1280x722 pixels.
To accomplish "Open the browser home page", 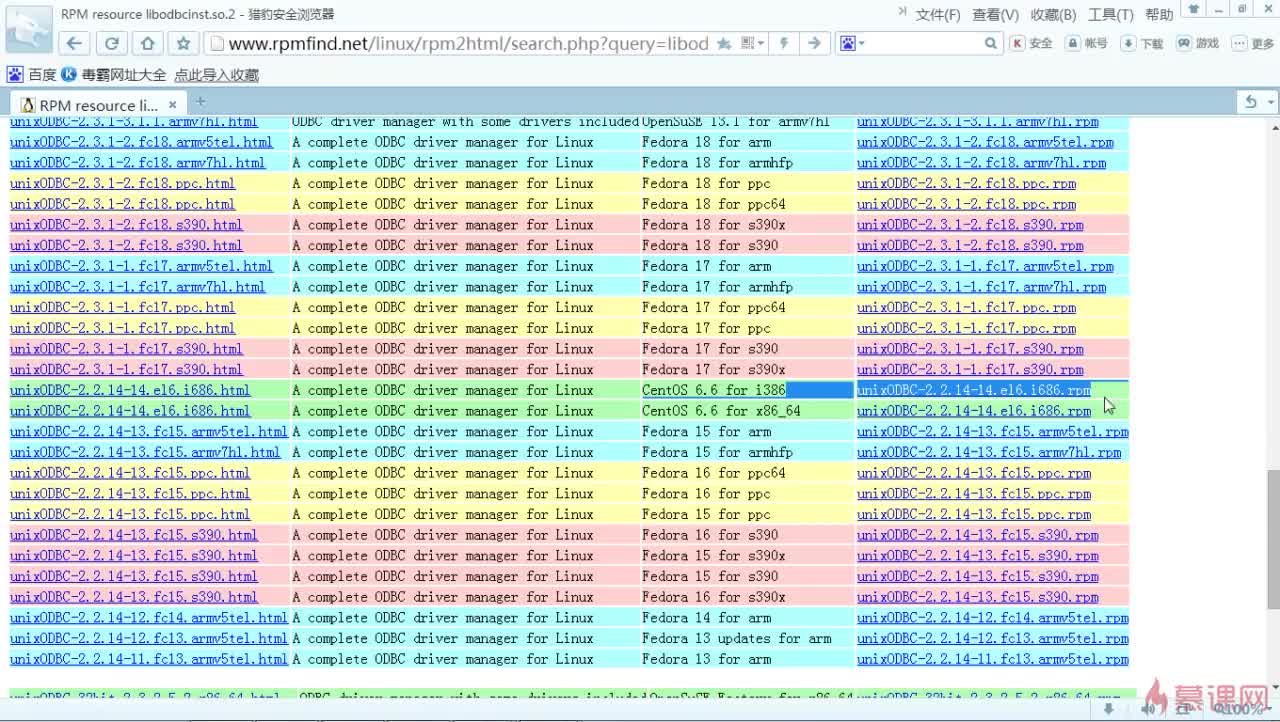I will click(148, 43).
